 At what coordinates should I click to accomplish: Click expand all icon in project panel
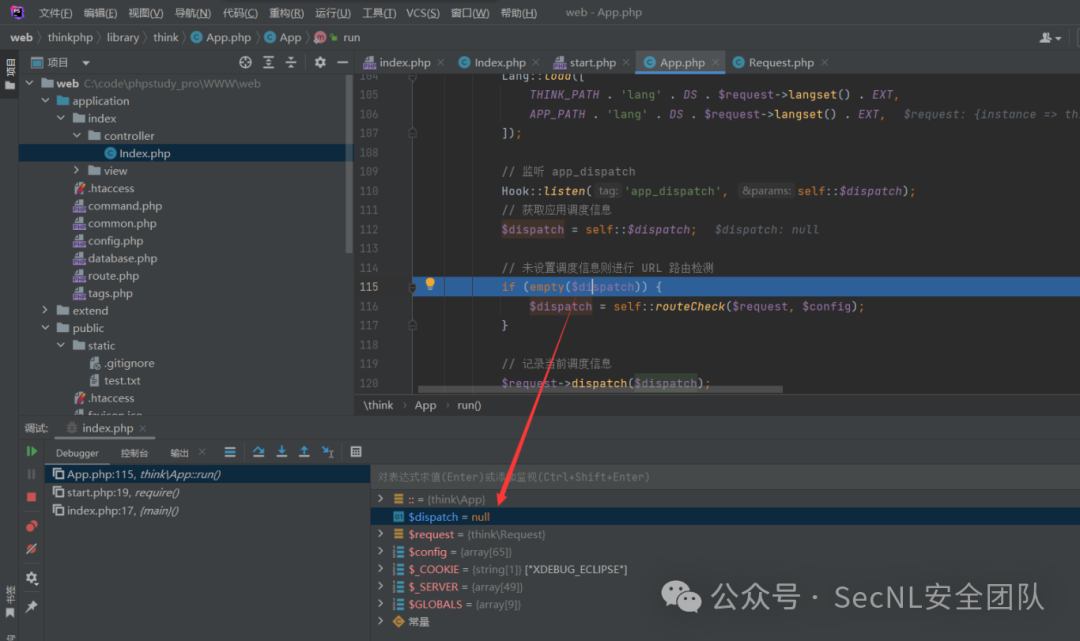point(269,63)
